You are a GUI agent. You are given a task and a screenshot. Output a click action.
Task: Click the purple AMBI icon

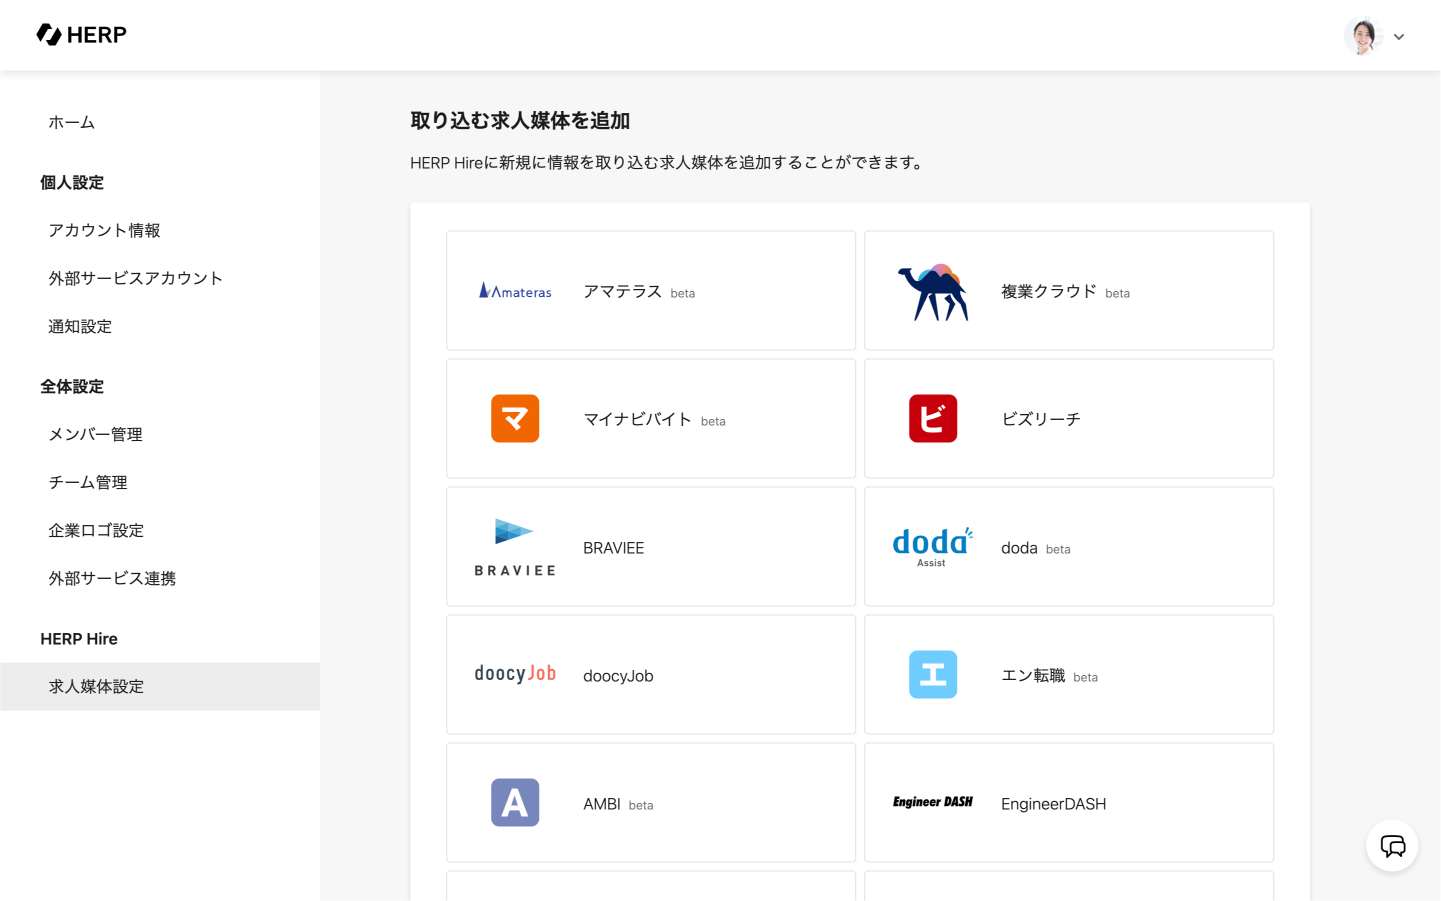[x=515, y=803]
